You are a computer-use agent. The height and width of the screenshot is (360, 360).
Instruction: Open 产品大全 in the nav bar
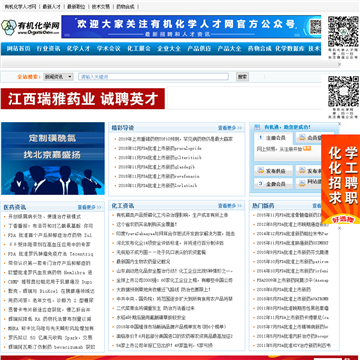pos(229,49)
